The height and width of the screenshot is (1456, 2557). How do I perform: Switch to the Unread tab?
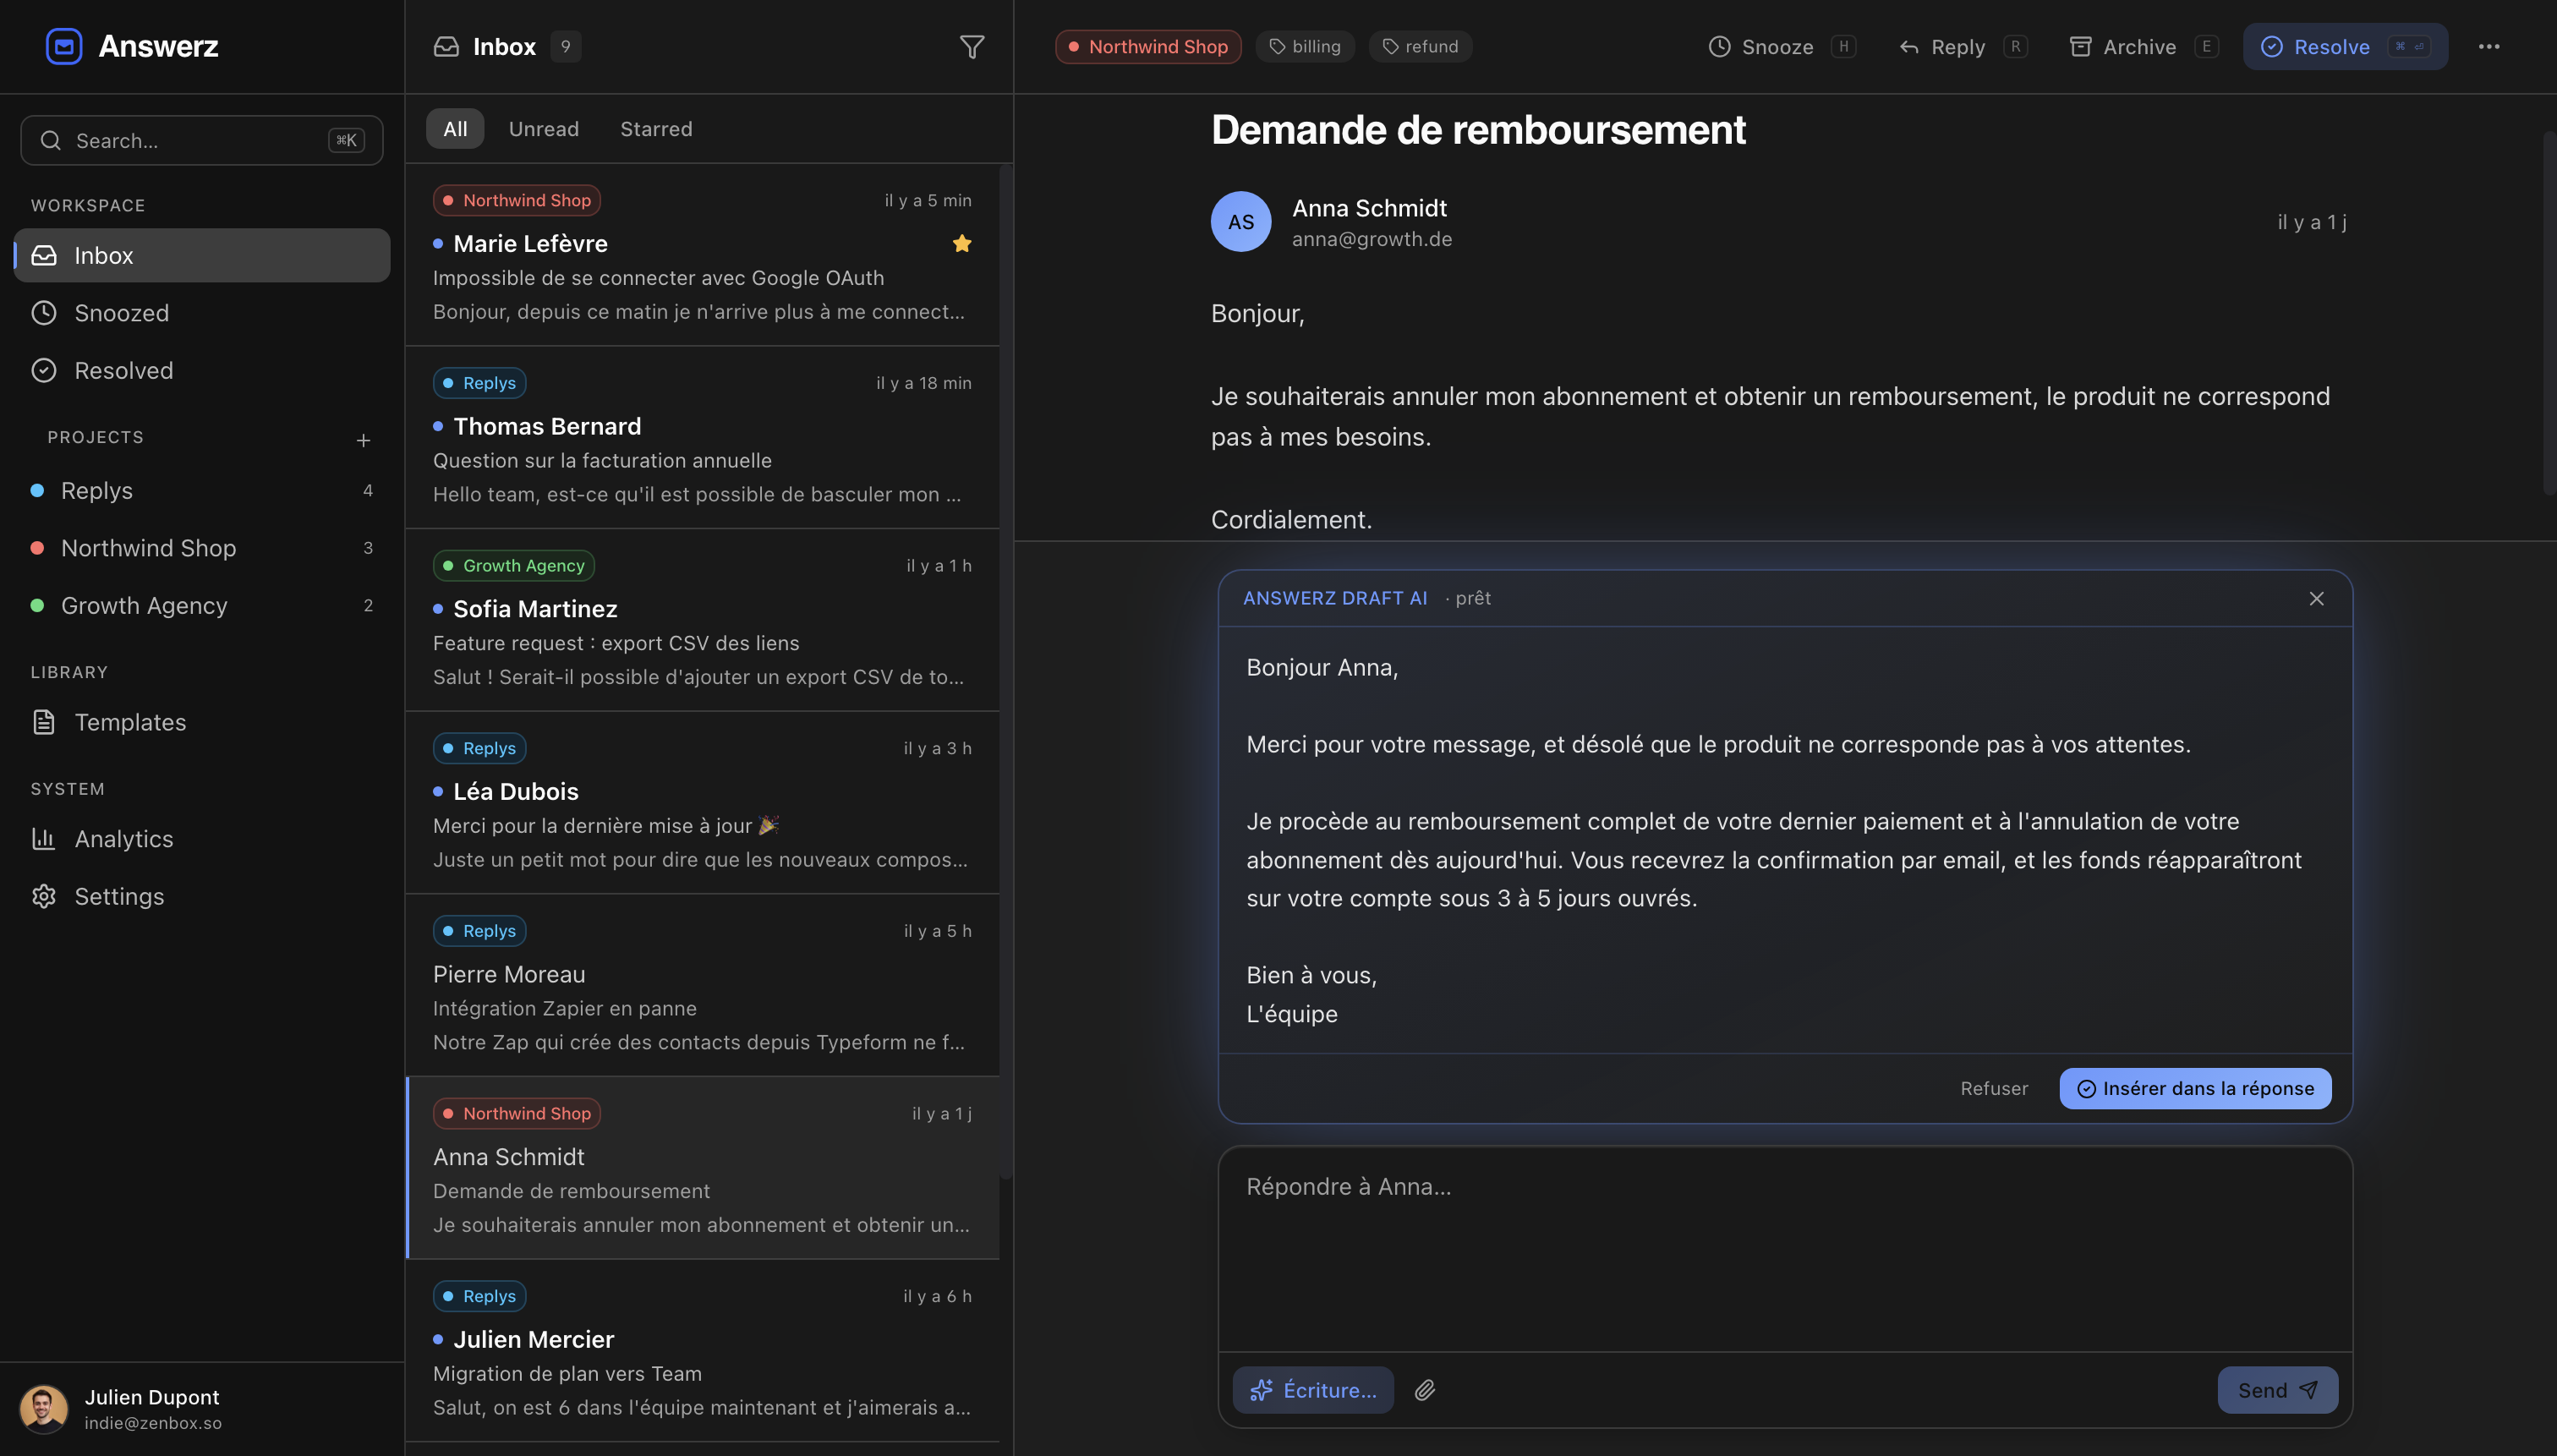tap(544, 128)
